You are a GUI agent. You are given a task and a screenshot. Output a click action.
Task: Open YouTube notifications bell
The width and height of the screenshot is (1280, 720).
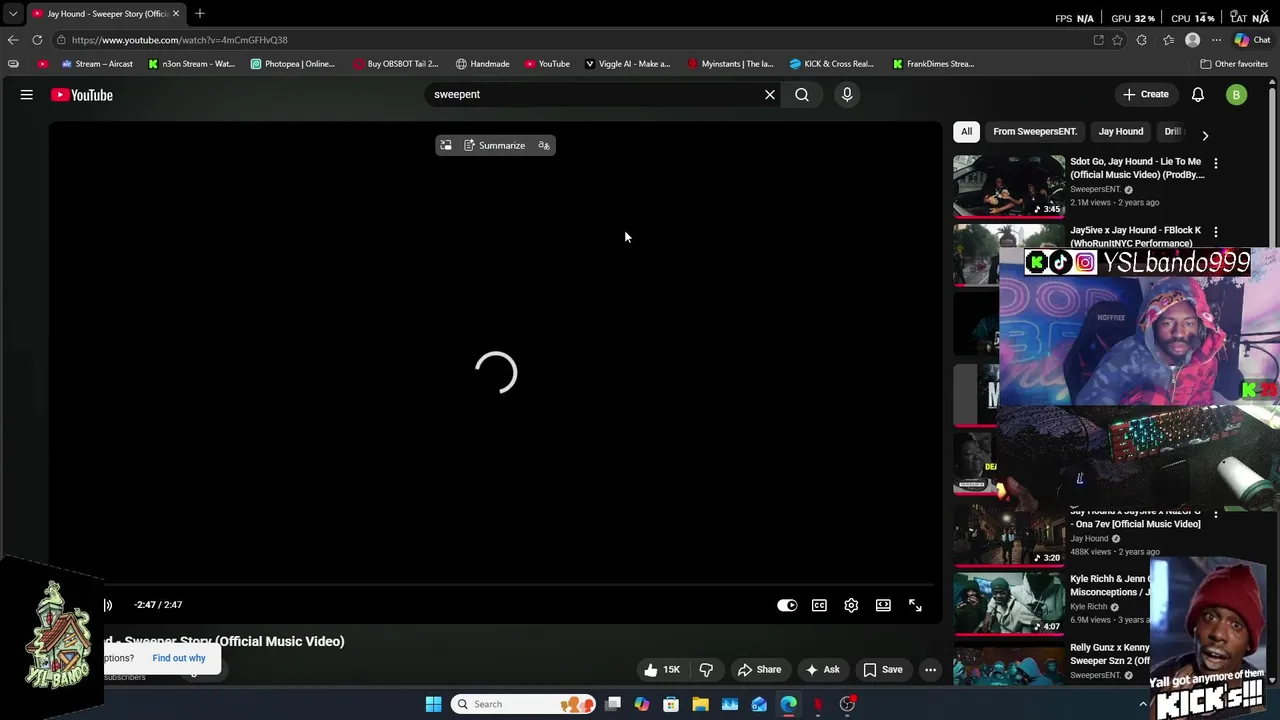click(x=1198, y=94)
